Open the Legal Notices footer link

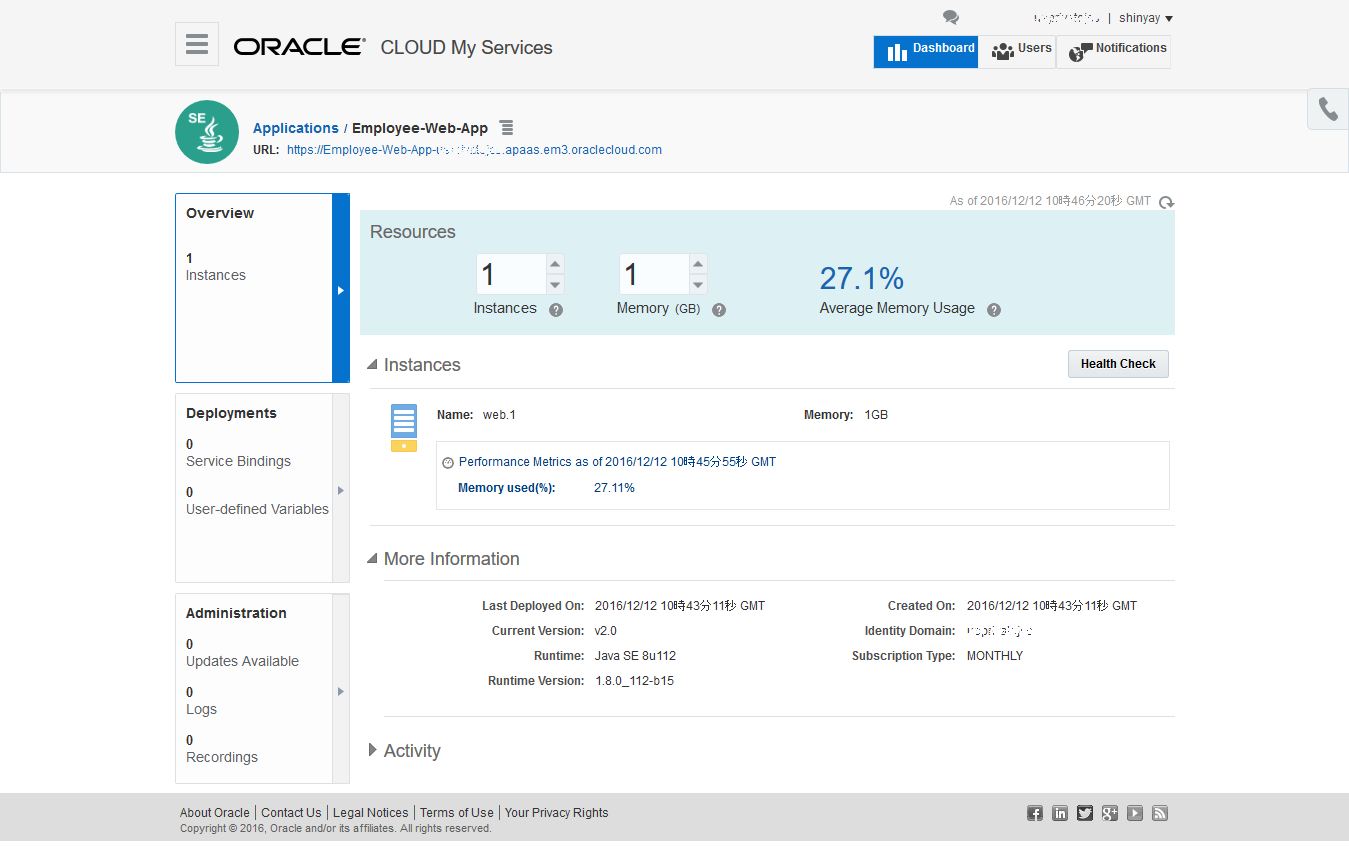pyautogui.click(x=371, y=813)
